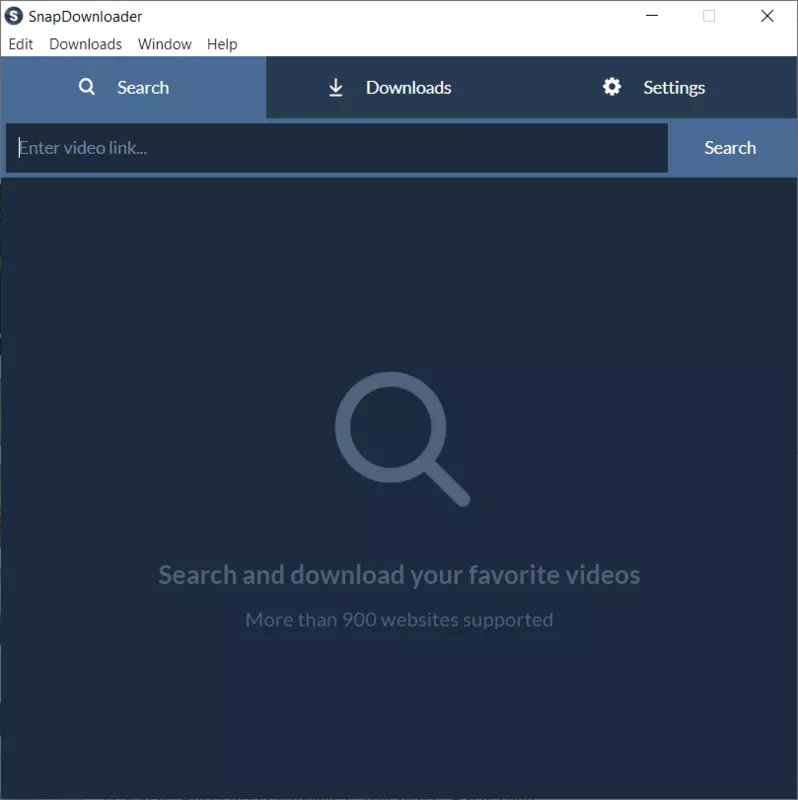Switch to the Settings tab
The width and height of the screenshot is (798, 800).
(664, 87)
